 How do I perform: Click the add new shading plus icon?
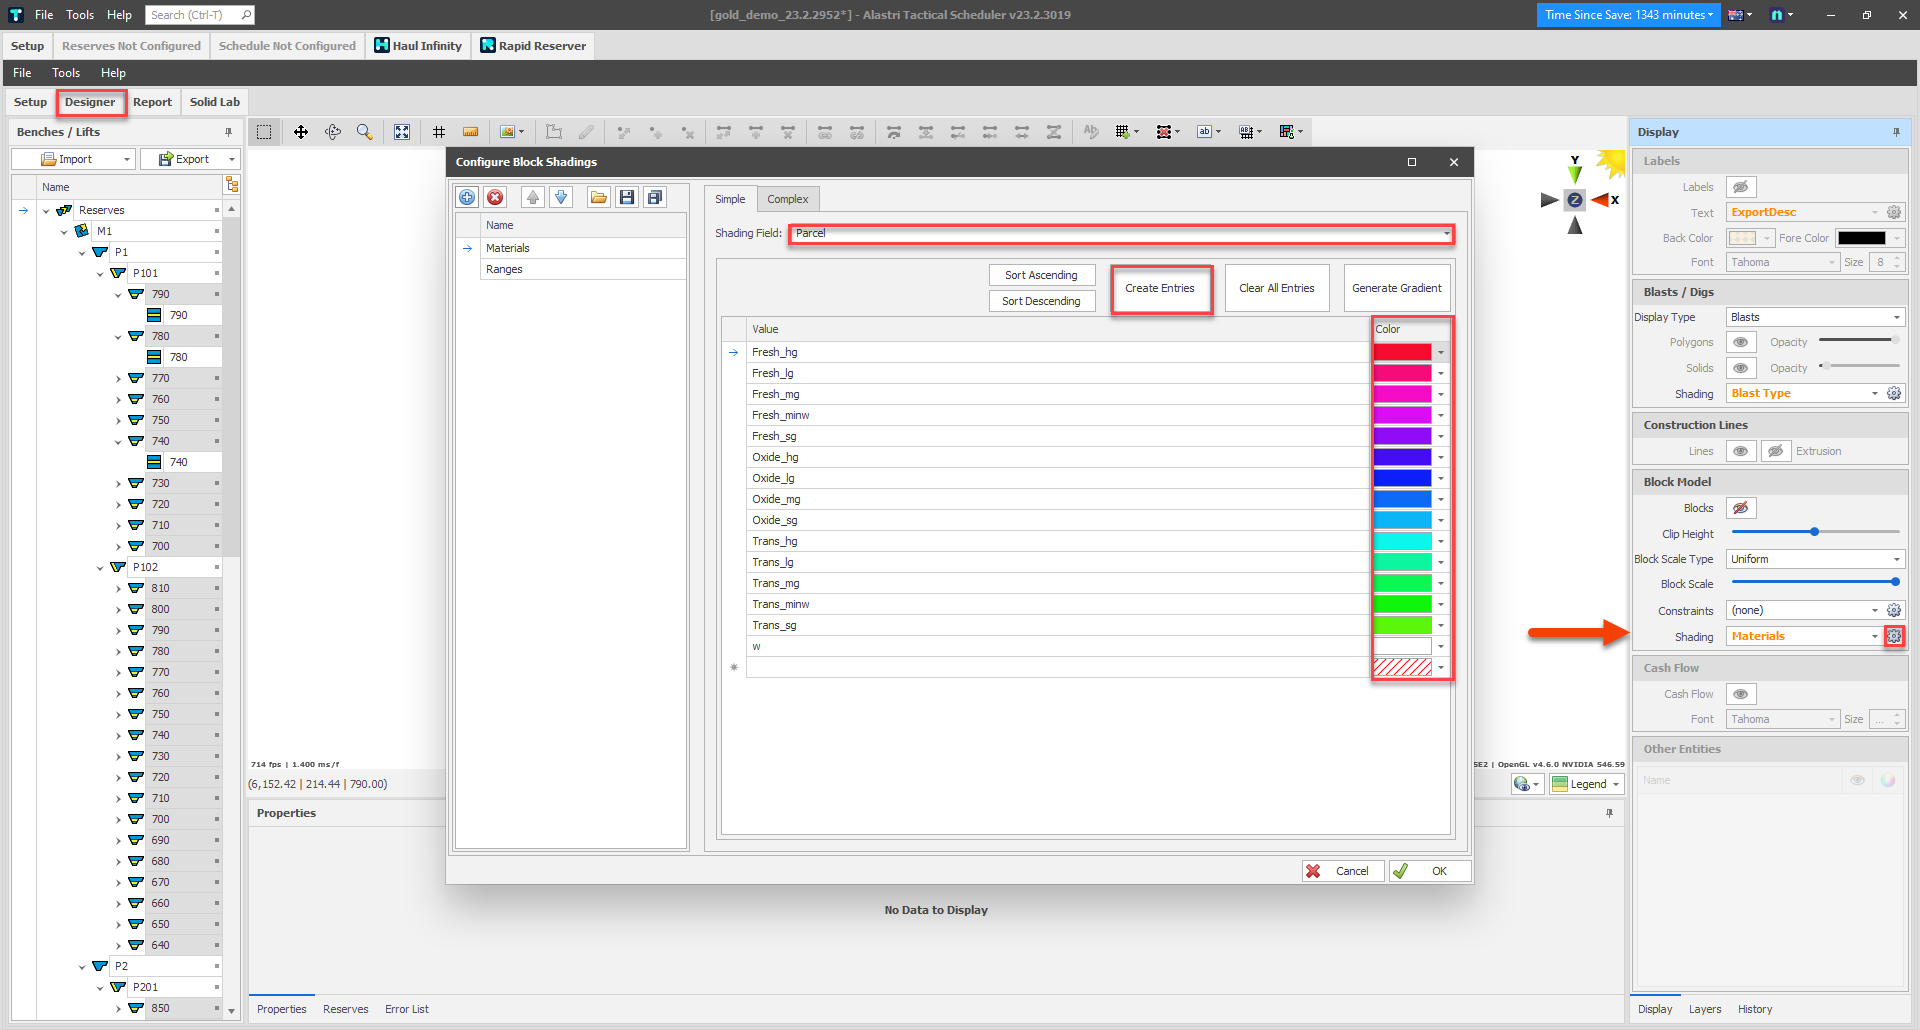coord(467,198)
